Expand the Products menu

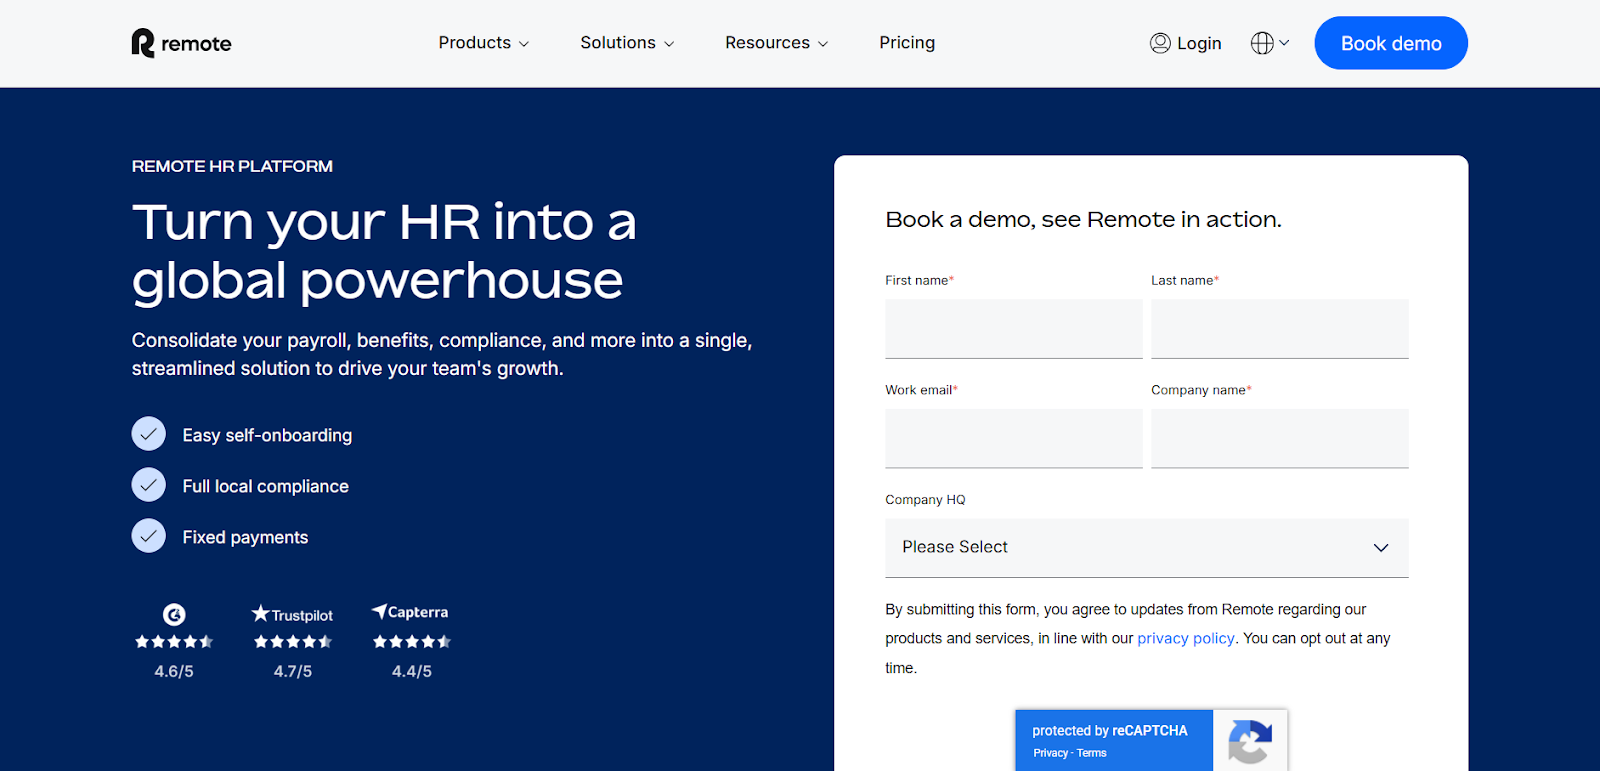(484, 43)
